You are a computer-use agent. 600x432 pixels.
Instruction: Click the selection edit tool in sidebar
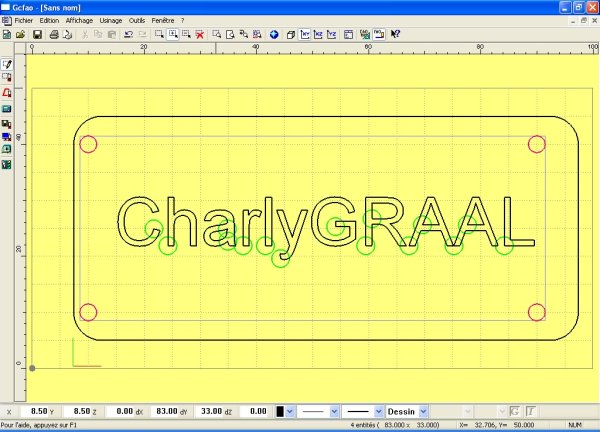(x=7, y=78)
